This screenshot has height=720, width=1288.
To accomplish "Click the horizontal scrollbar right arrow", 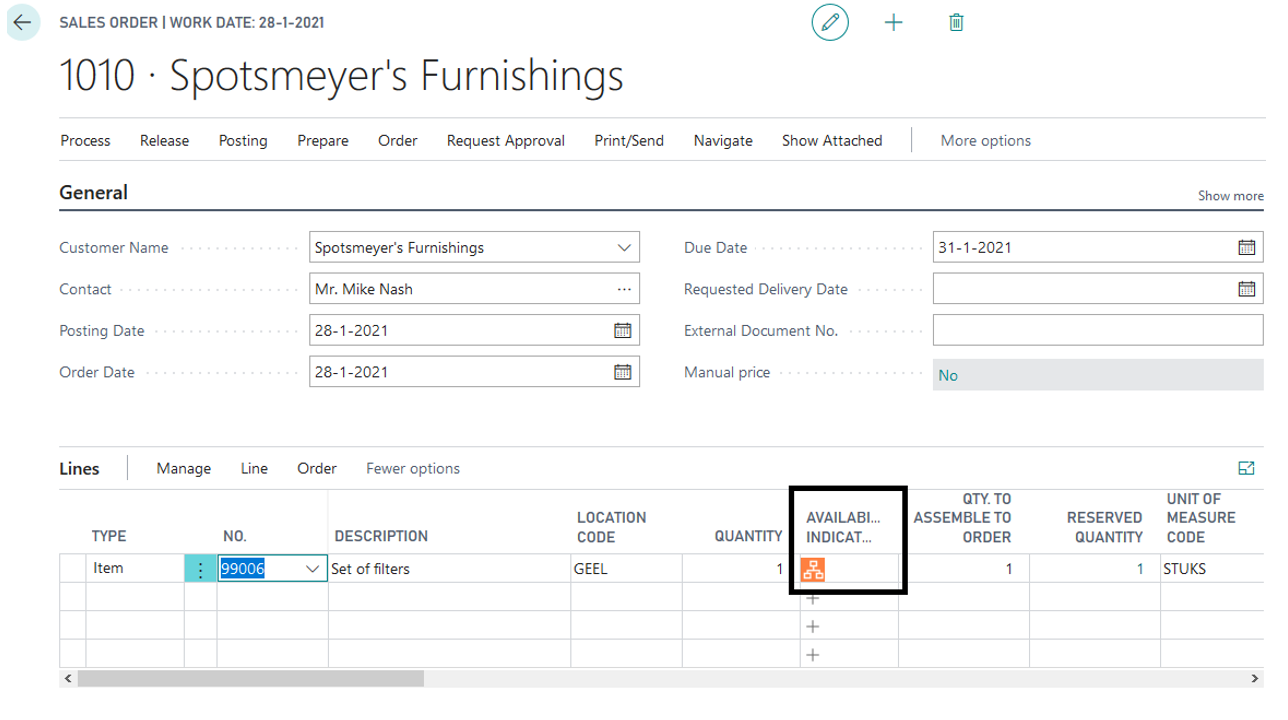I will click(x=1257, y=679).
